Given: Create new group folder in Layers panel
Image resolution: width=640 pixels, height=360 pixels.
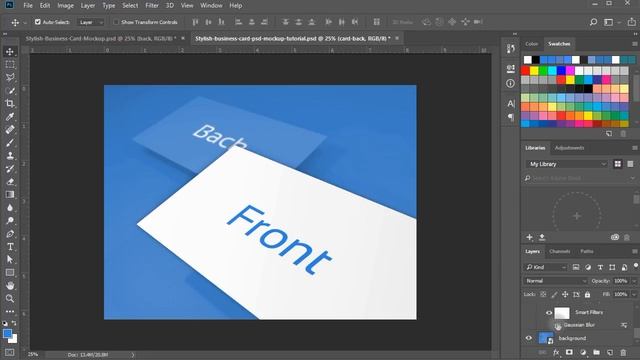Looking at the screenshot, I should [596, 352].
